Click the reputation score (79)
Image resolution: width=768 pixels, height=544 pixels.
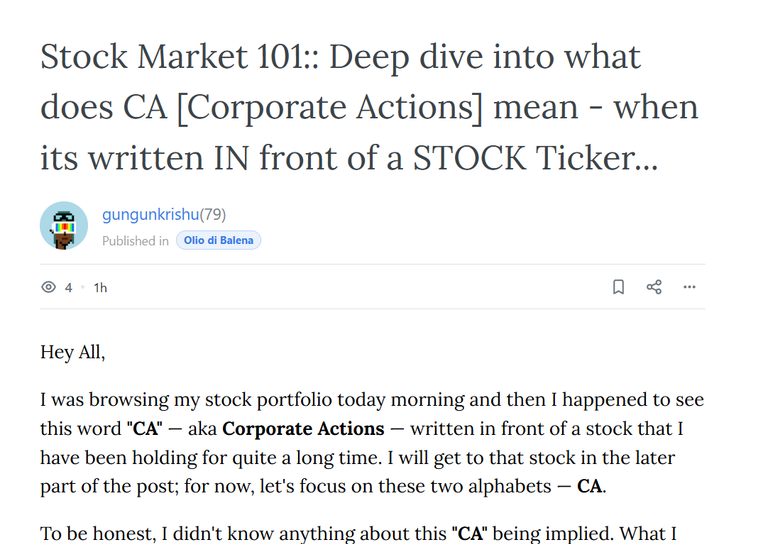pyautogui.click(x=213, y=214)
